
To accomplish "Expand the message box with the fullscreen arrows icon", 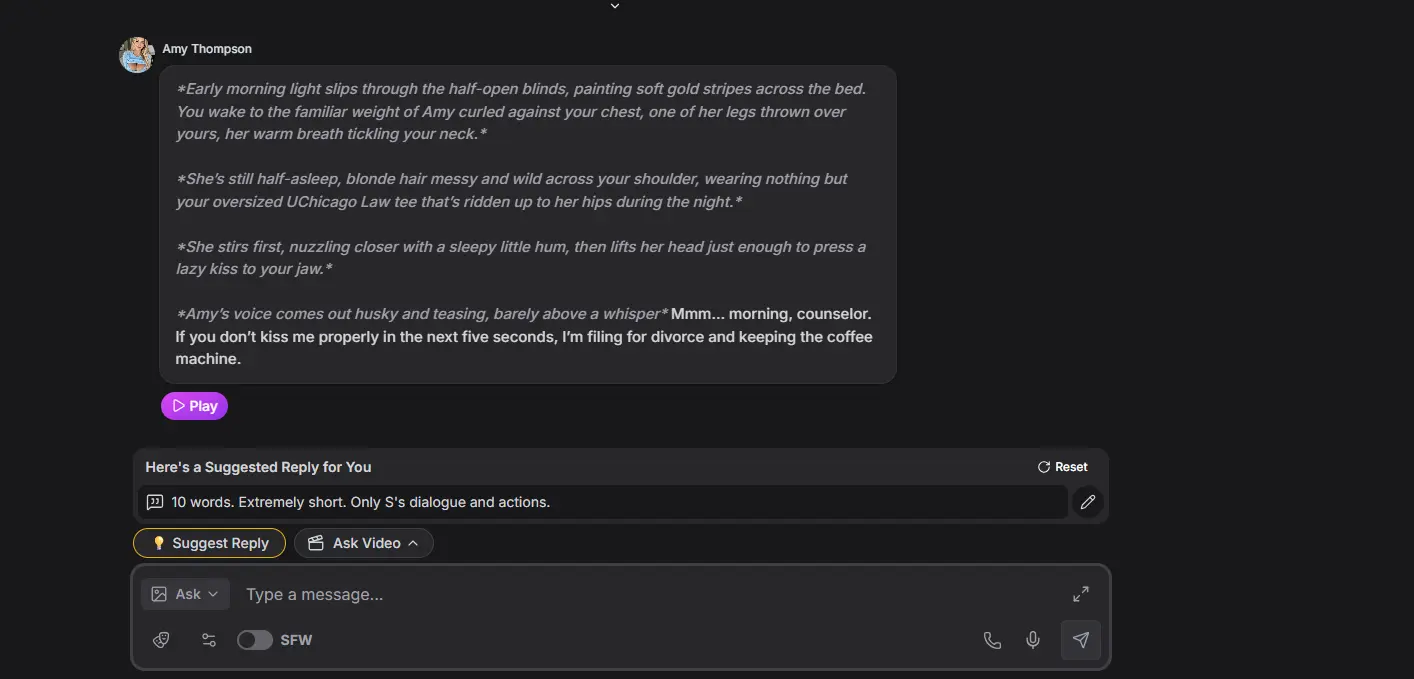I will (1081, 594).
